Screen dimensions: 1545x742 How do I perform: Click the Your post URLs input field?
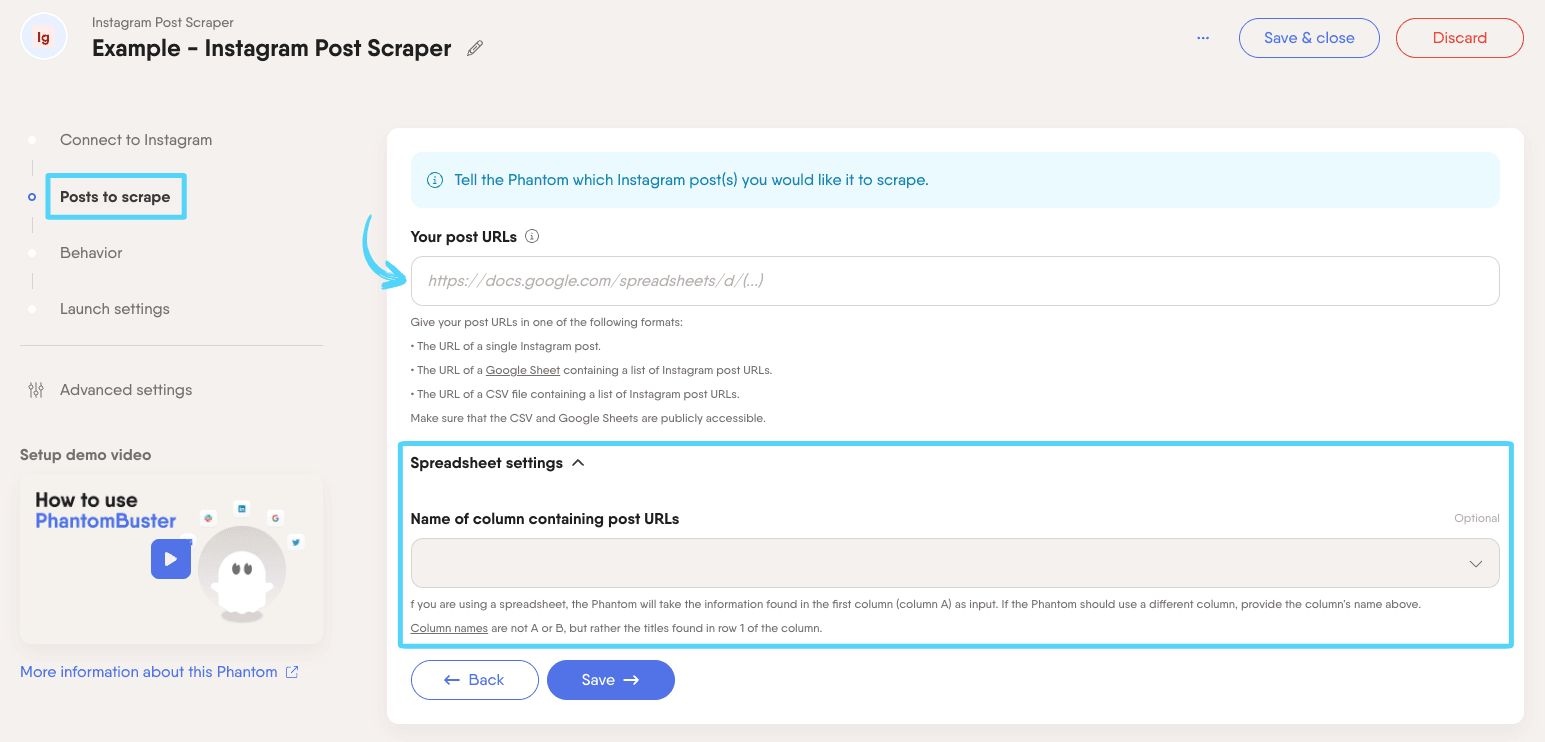click(x=955, y=281)
